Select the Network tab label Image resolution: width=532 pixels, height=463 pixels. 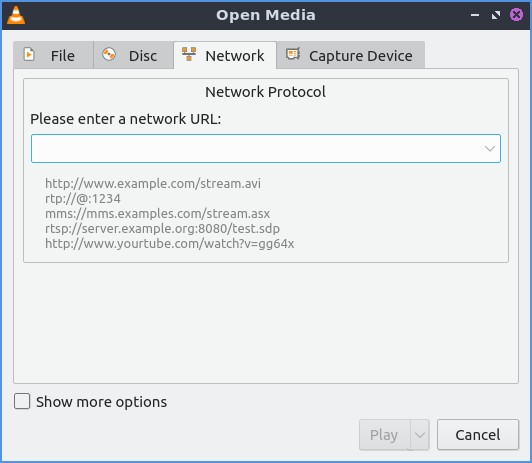click(x=235, y=56)
